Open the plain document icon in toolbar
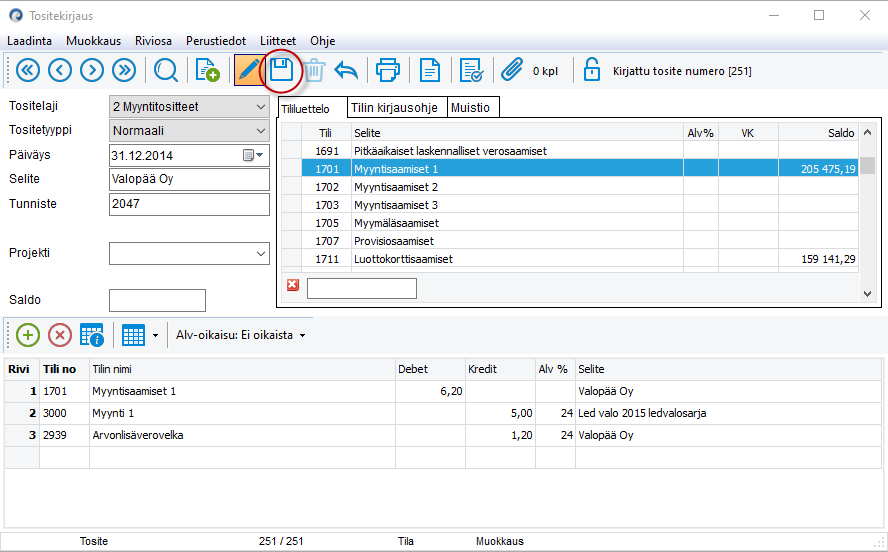The width and height of the screenshot is (888, 552). [430, 71]
